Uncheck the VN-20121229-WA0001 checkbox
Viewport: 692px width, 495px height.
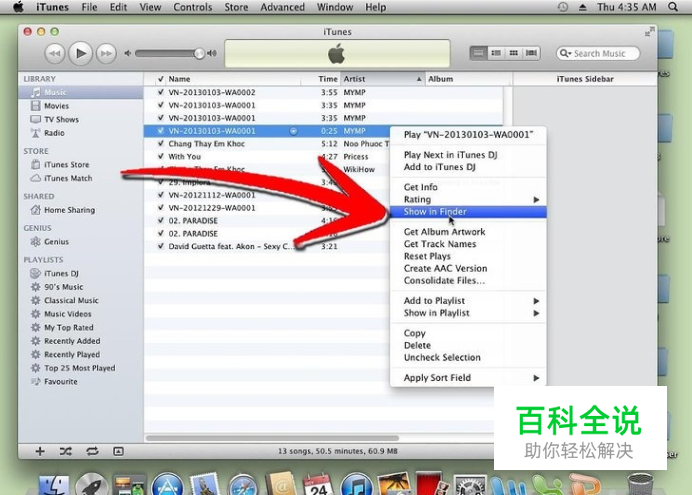(x=161, y=208)
